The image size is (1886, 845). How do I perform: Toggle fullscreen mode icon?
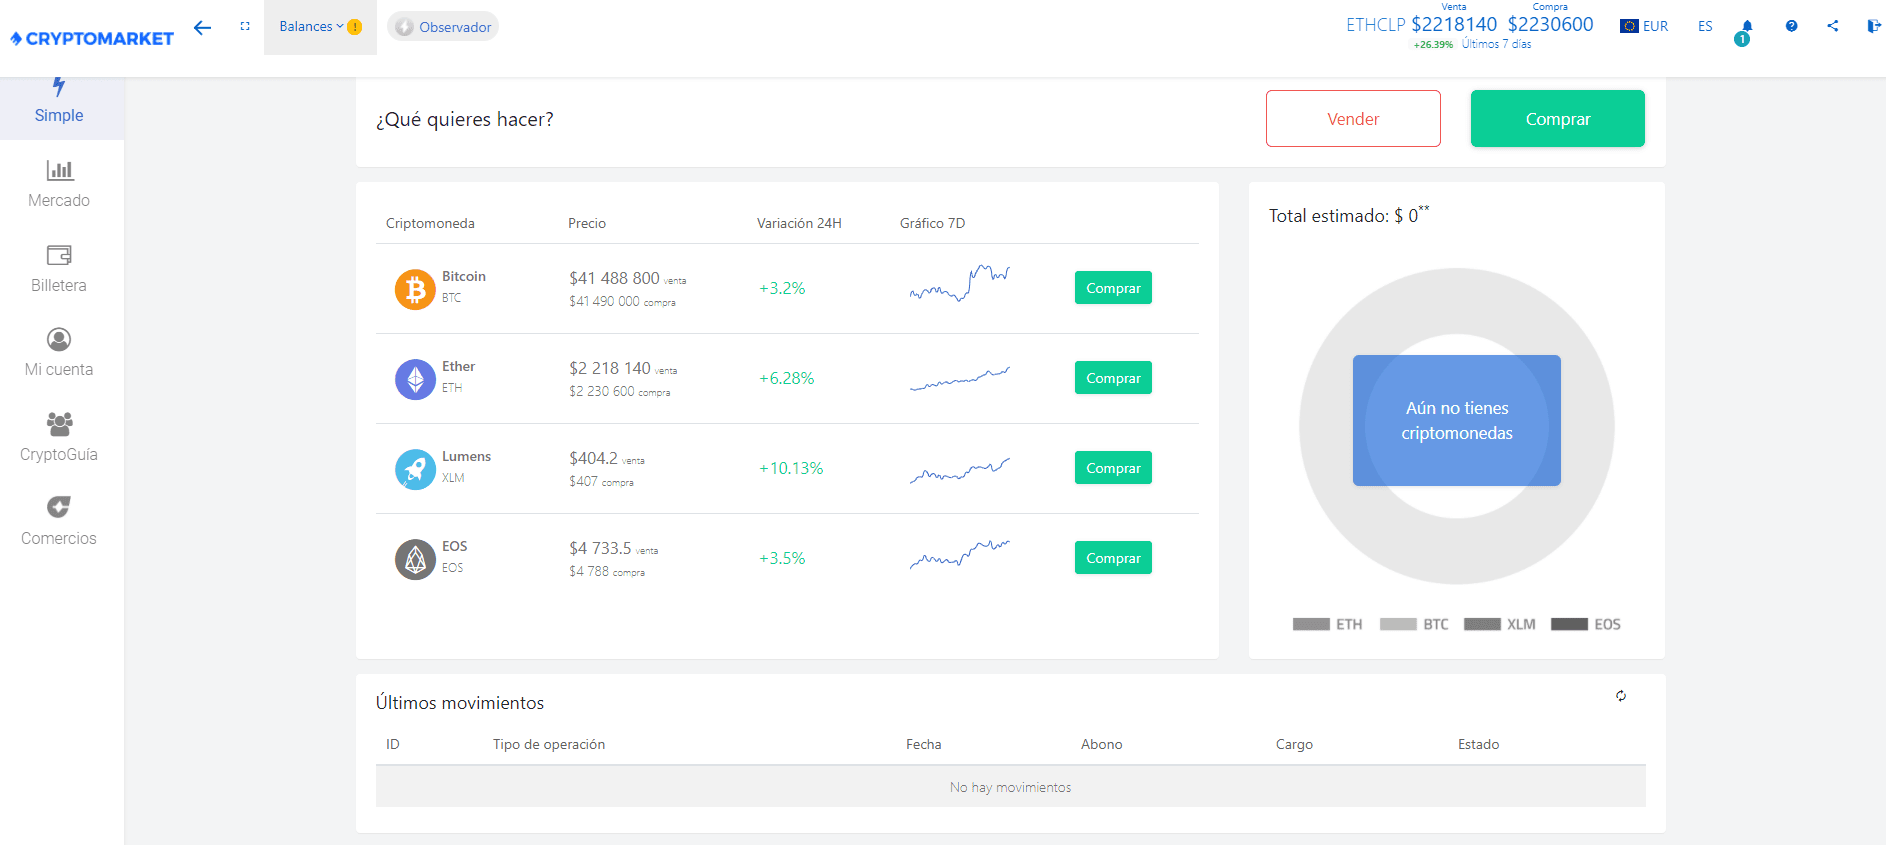(245, 26)
